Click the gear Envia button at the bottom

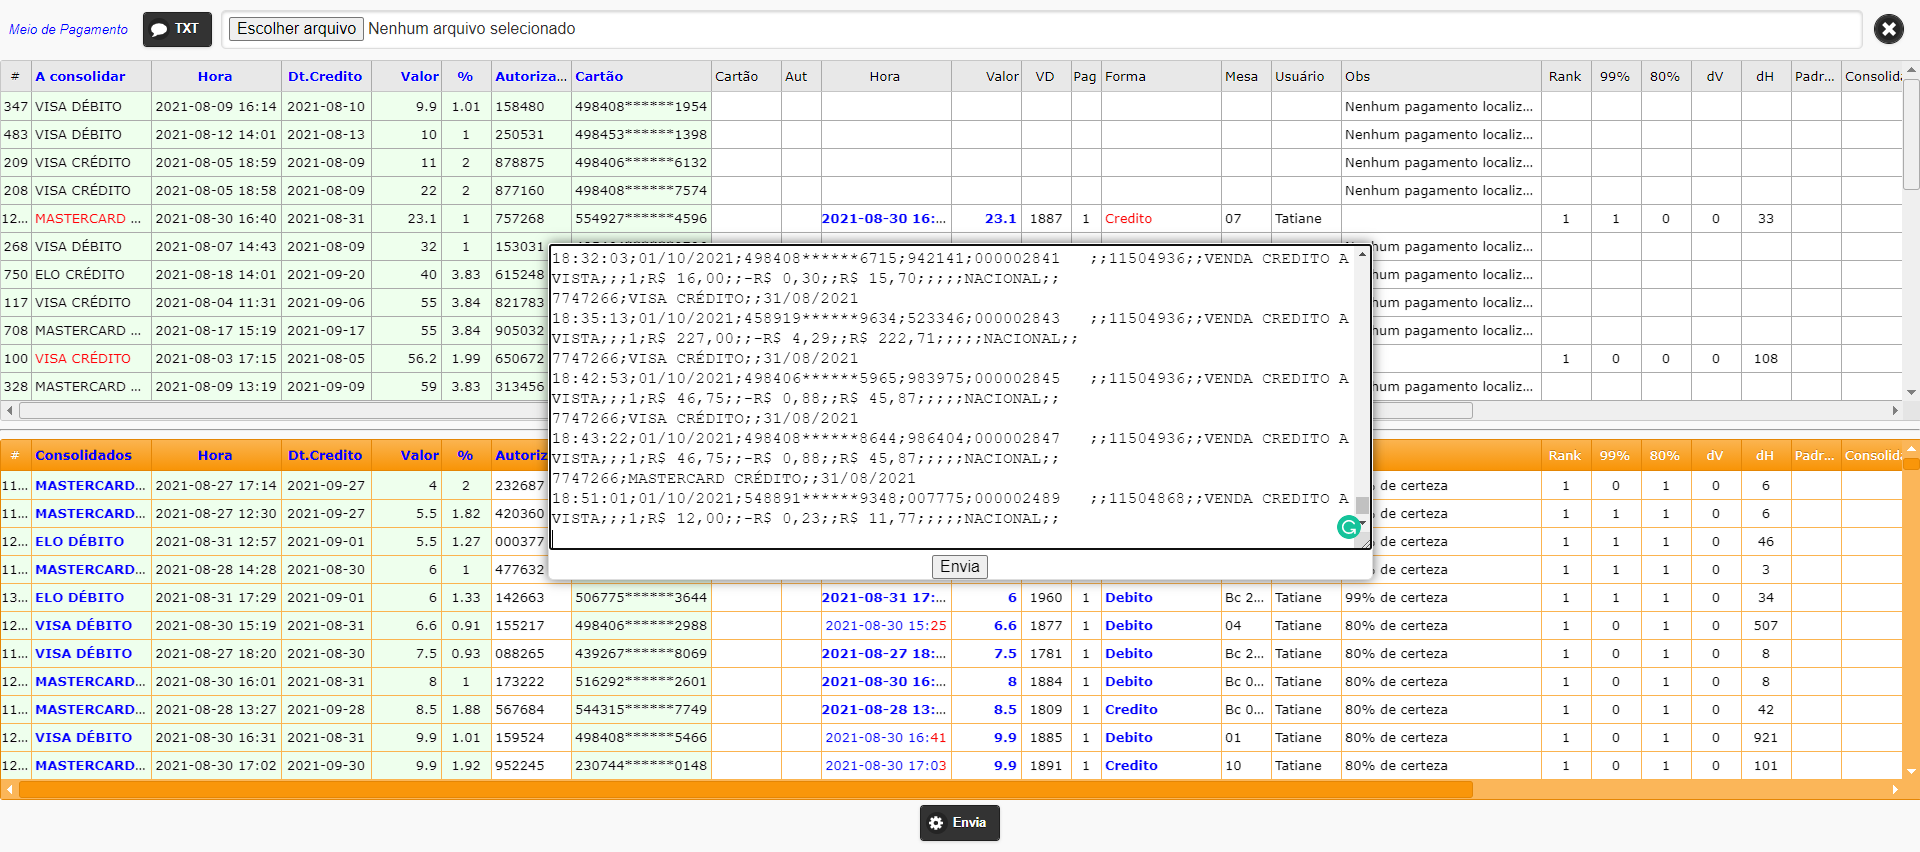(959, 823)
